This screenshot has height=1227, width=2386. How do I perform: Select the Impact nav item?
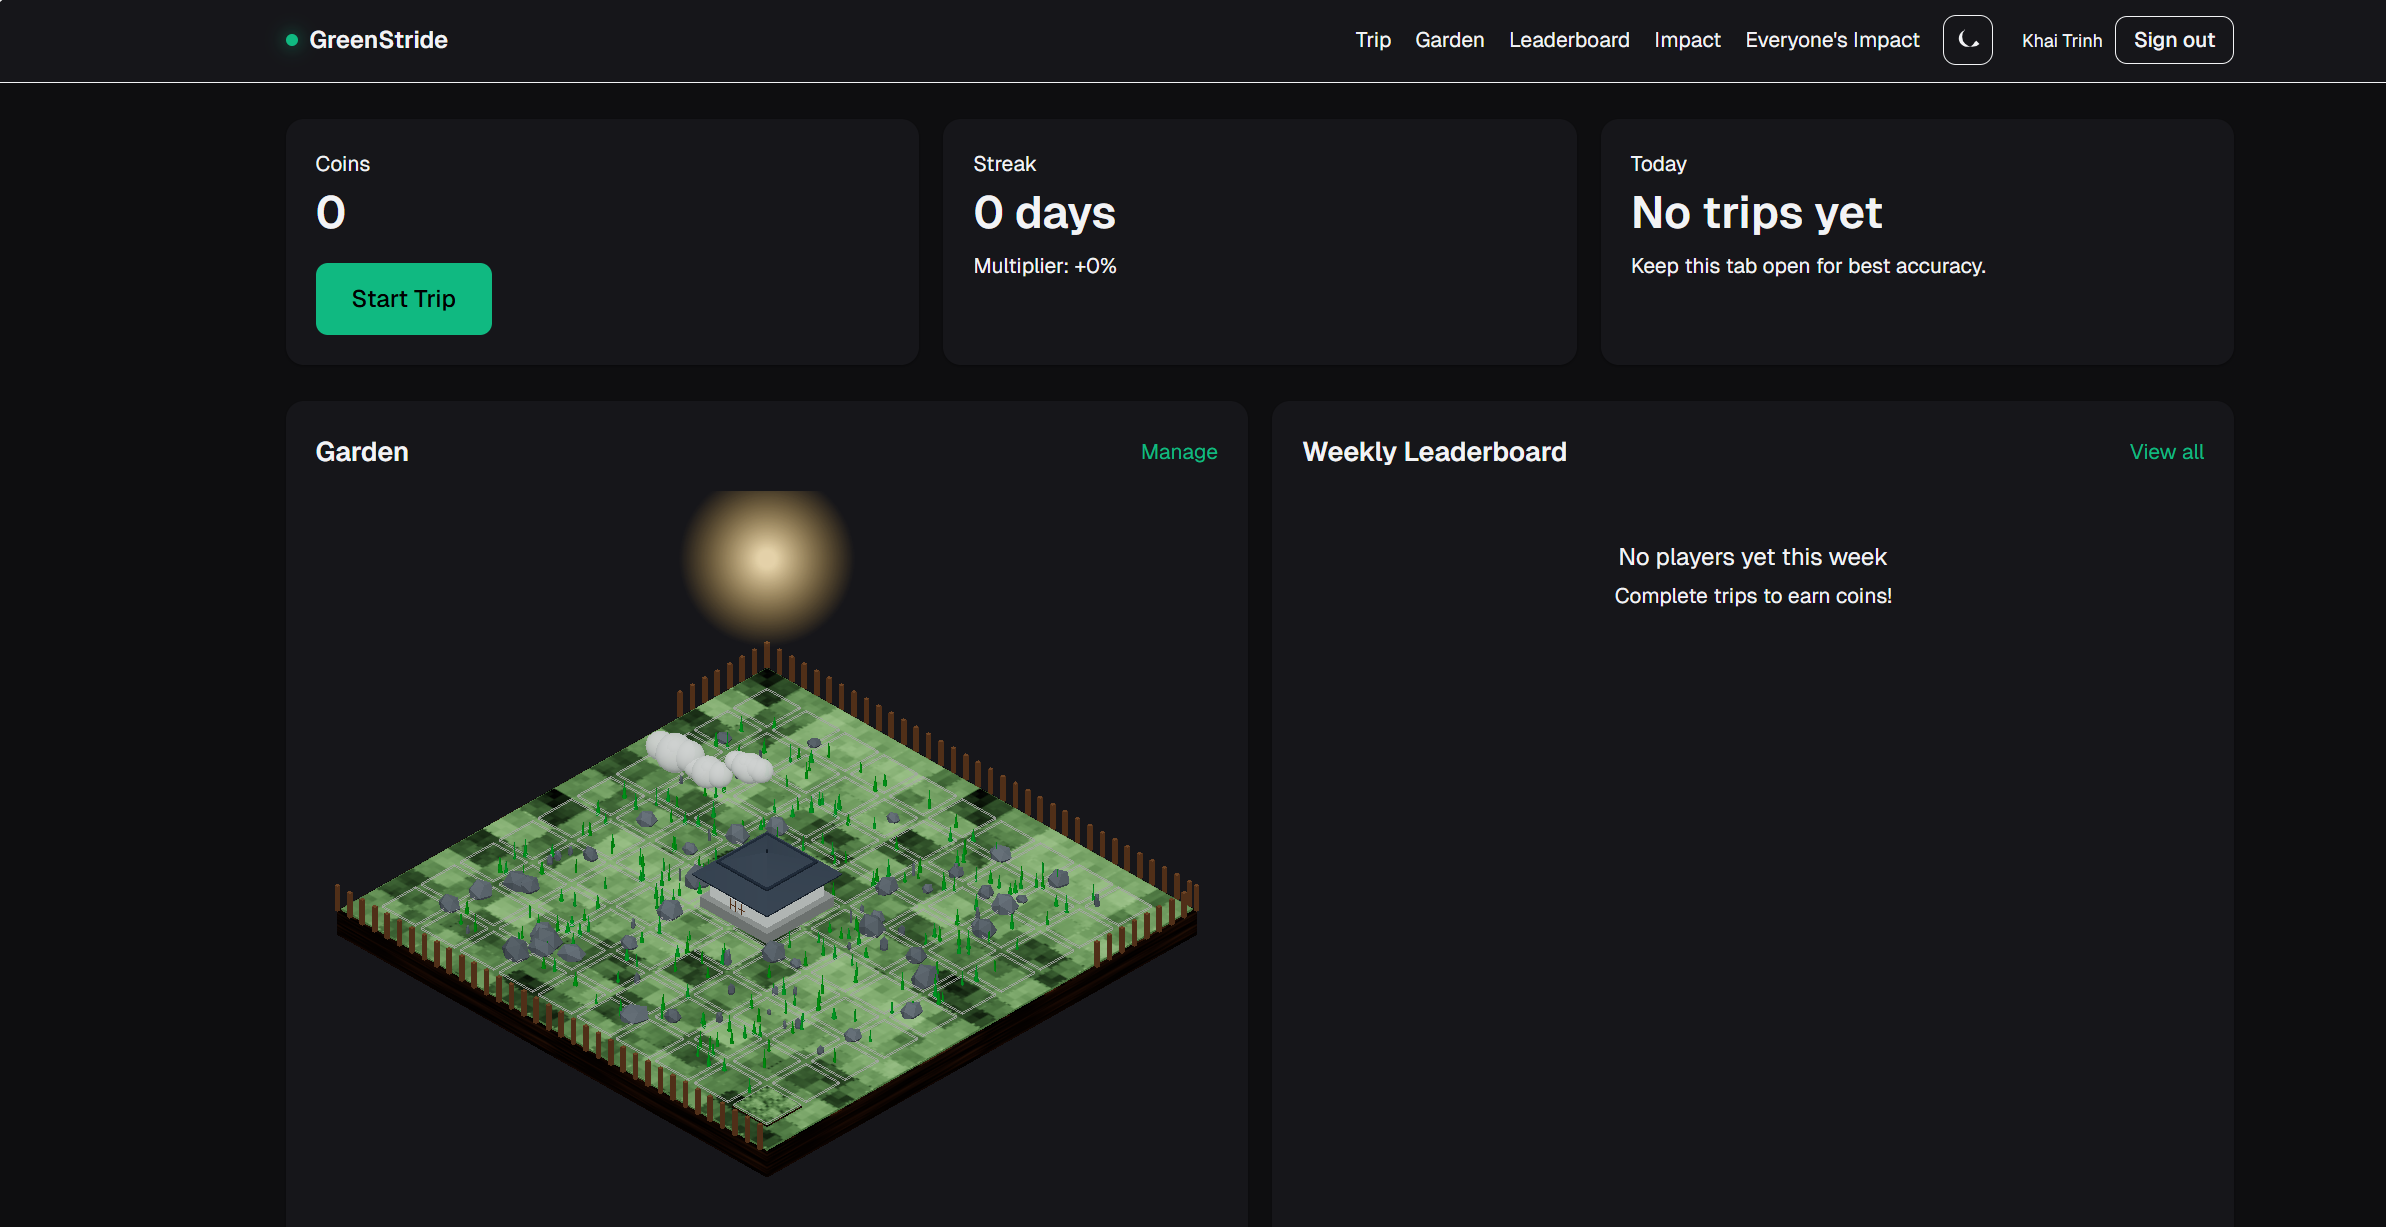pyautogui.click(x=1686, y=40)
